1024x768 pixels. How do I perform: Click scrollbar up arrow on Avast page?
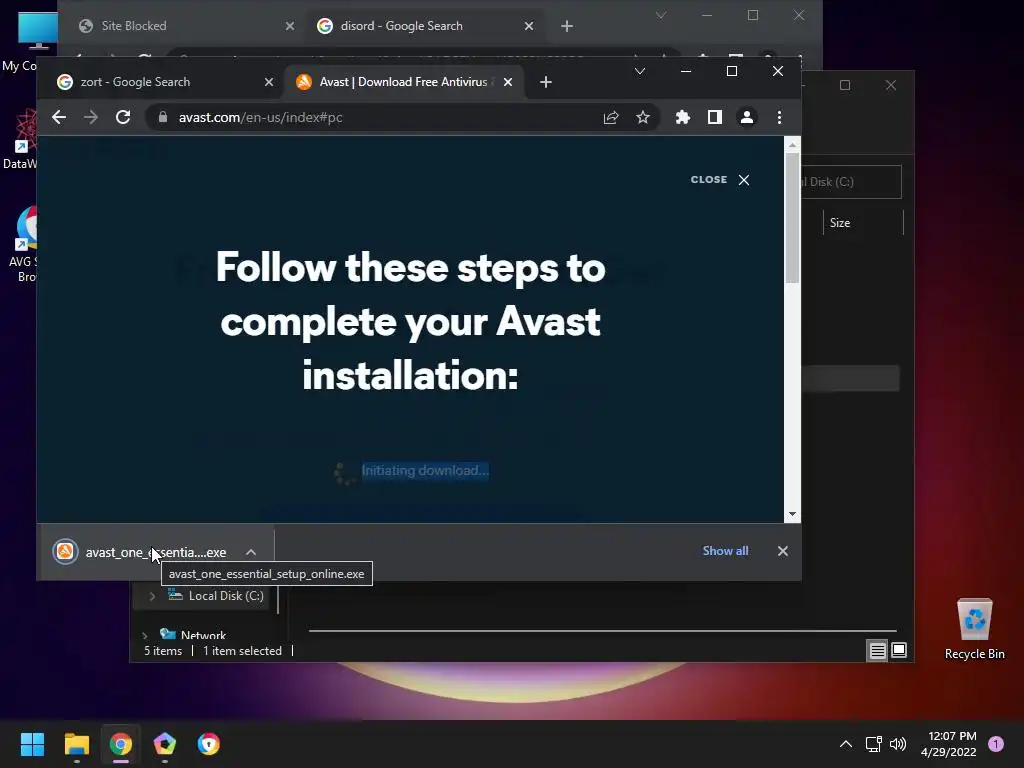click(x=792, y=145)
